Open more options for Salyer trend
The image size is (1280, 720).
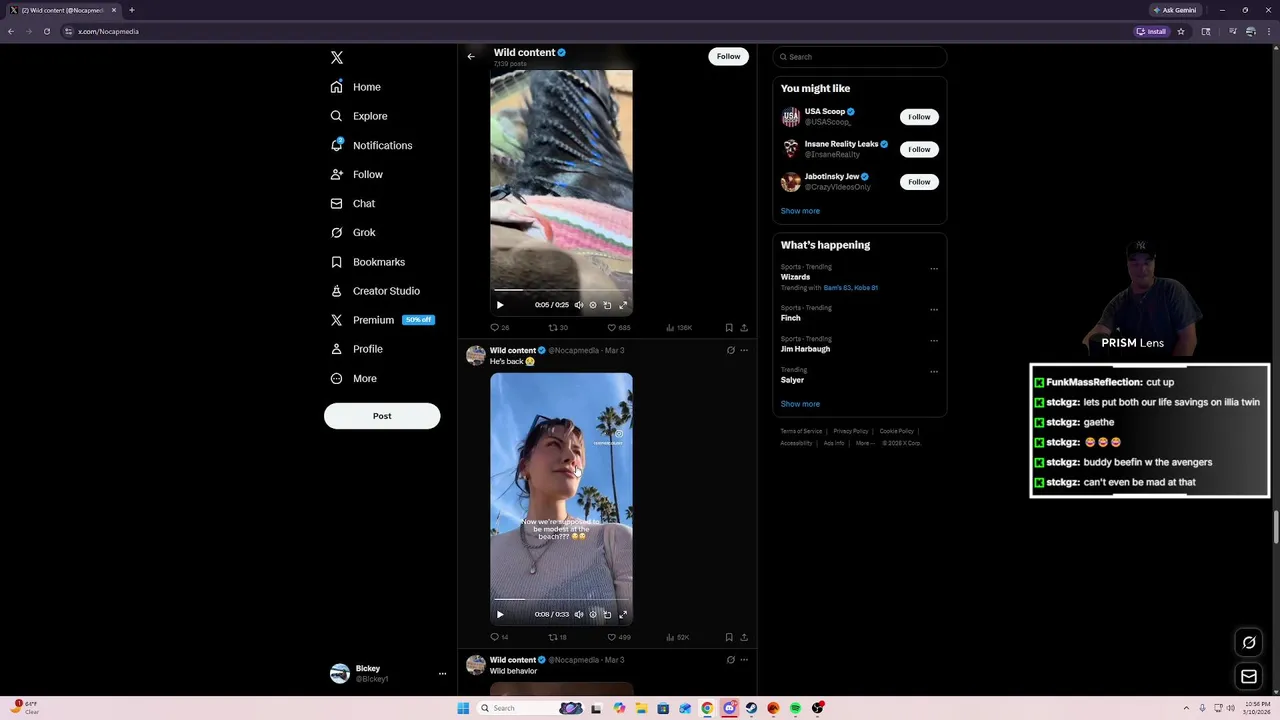(934, 371)
